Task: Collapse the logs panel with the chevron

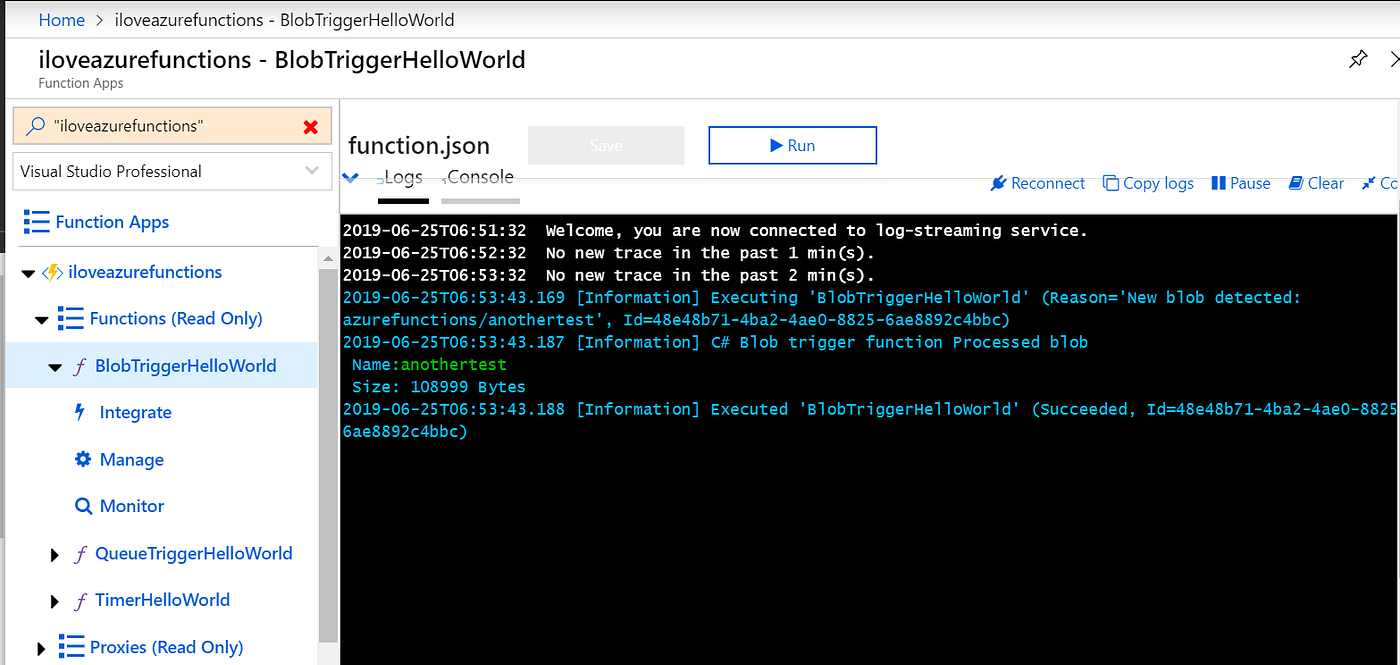Action: [350, 178]
